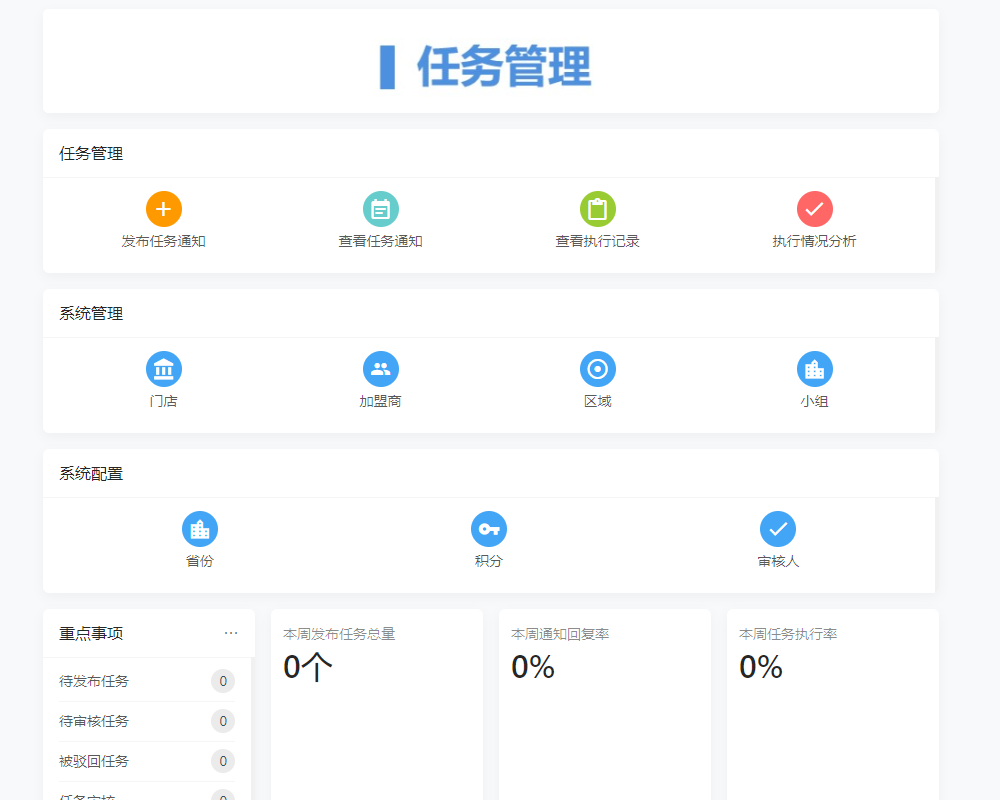Open the 积分 points configuration icon
Screen dimensions: 1000x800
488,529
